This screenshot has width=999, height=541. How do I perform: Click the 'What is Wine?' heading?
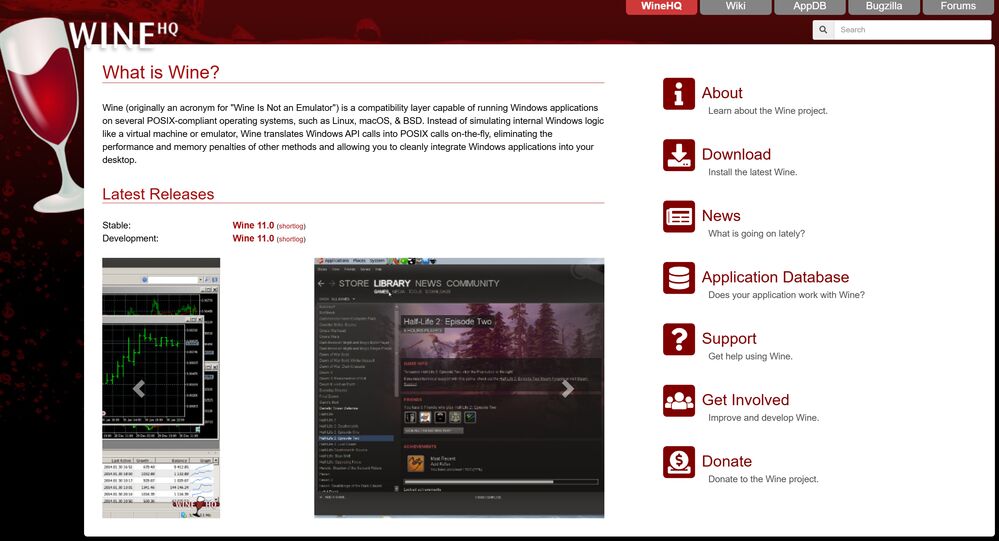pyautogui.click(x=161, y=73)
